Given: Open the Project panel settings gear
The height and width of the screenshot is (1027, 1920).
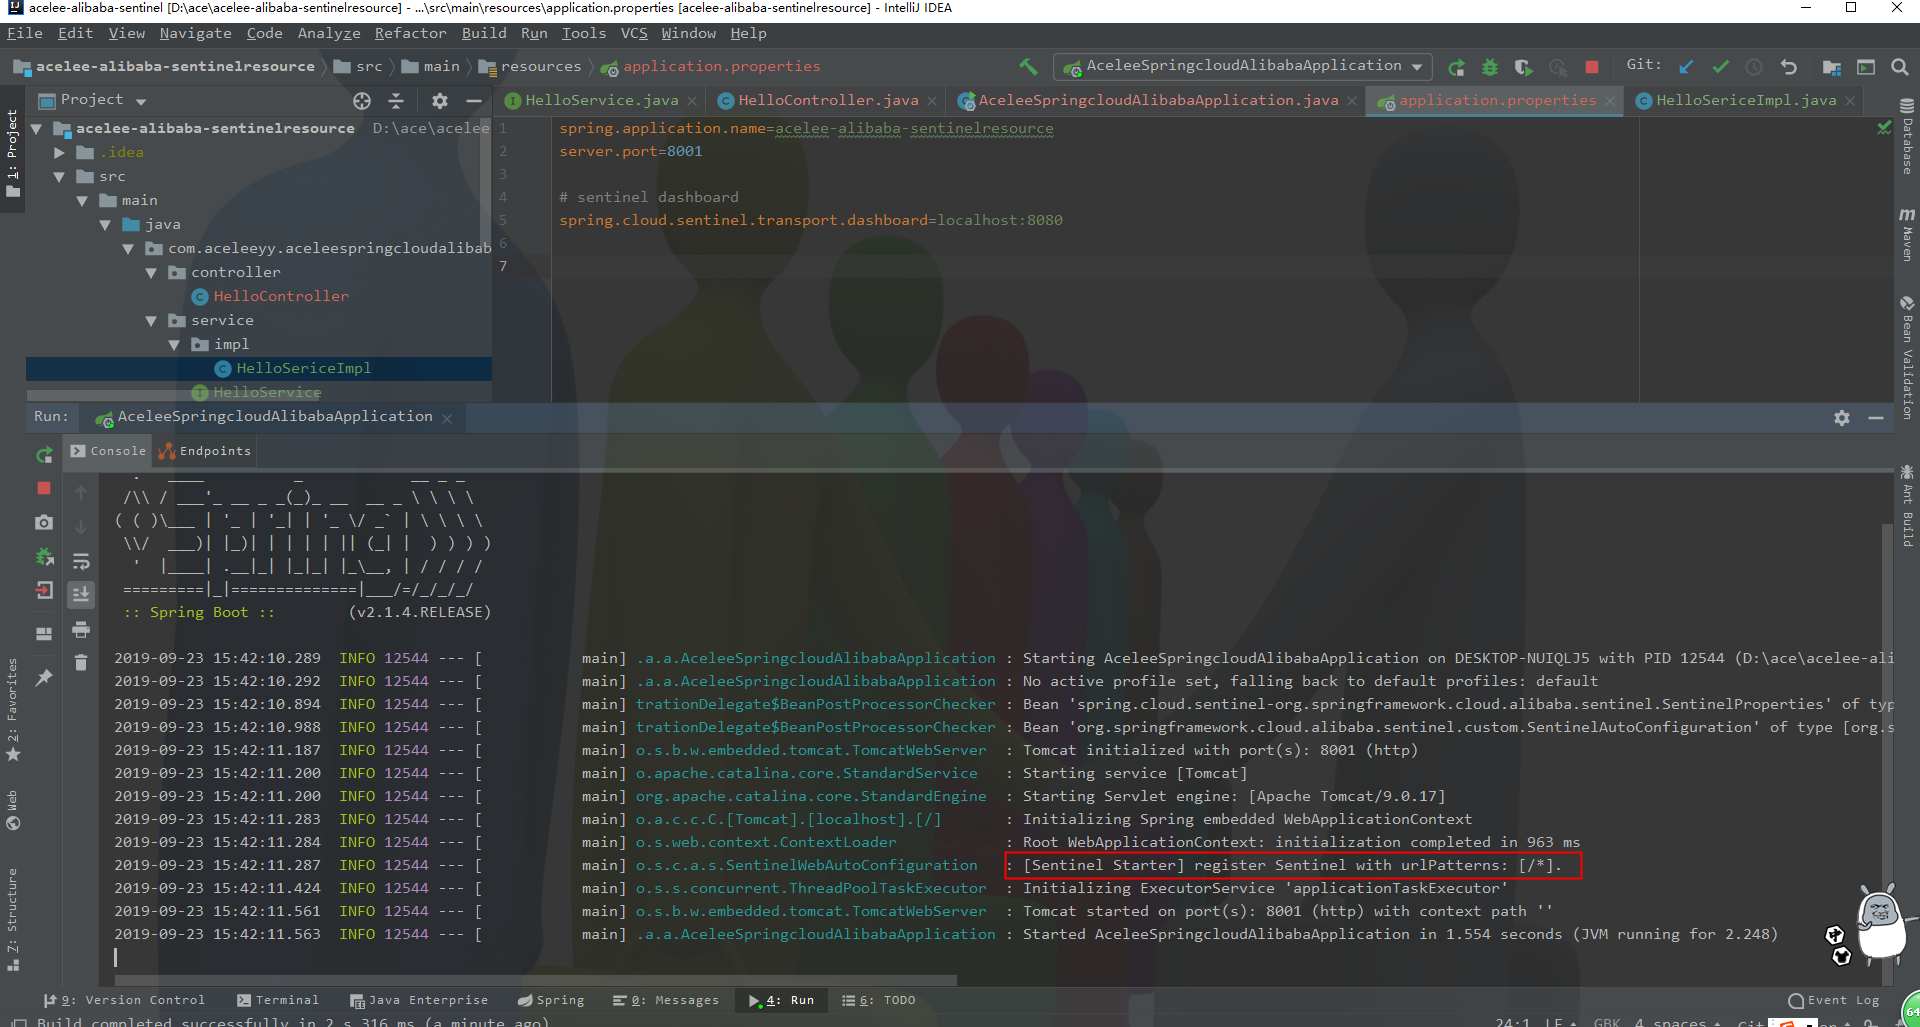Looking at the screenshot, I should click(x=440, y=100).
